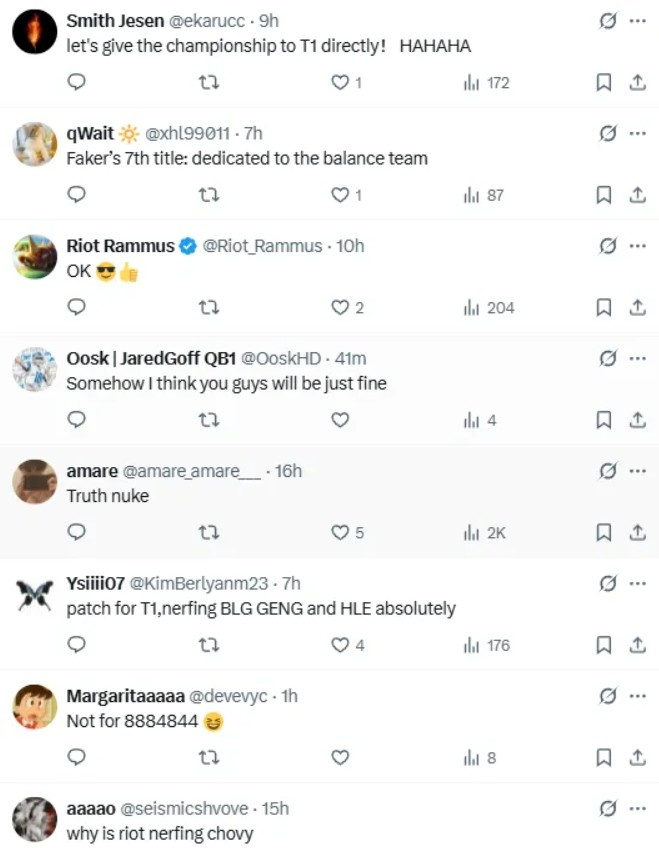
Task: Open Ysiiii07's butterfly avatar
Action: coord(35,595)
